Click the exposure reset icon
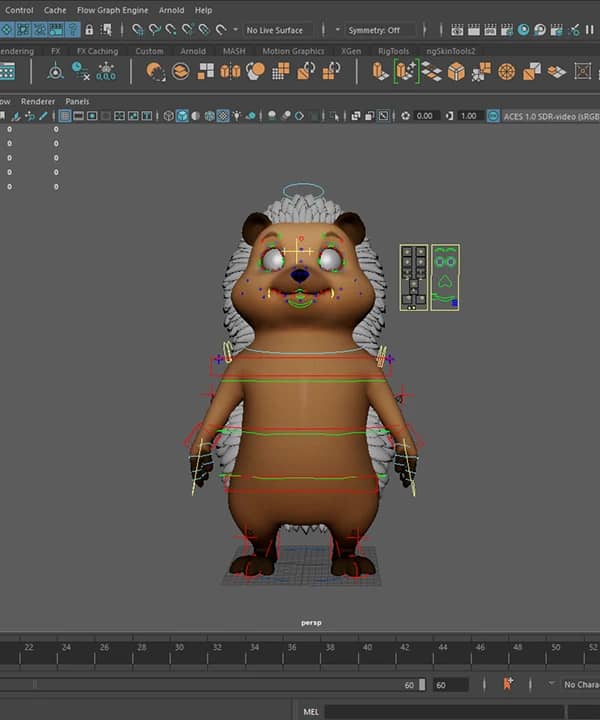 click(x=405, y=116)
